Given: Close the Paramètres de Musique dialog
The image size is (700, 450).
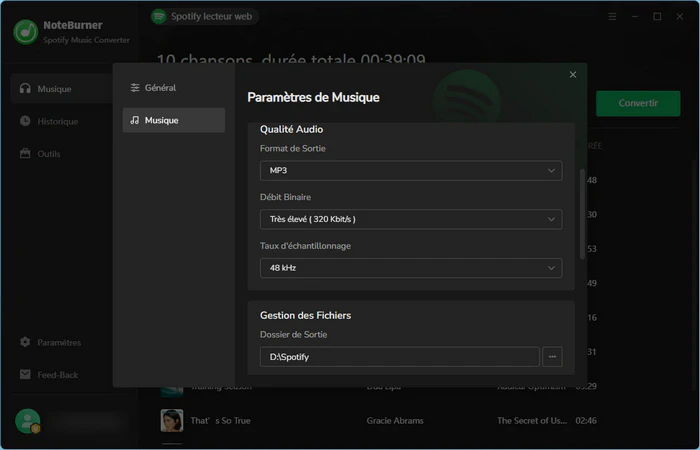Looking at the screenshot, I should (573, 75).
